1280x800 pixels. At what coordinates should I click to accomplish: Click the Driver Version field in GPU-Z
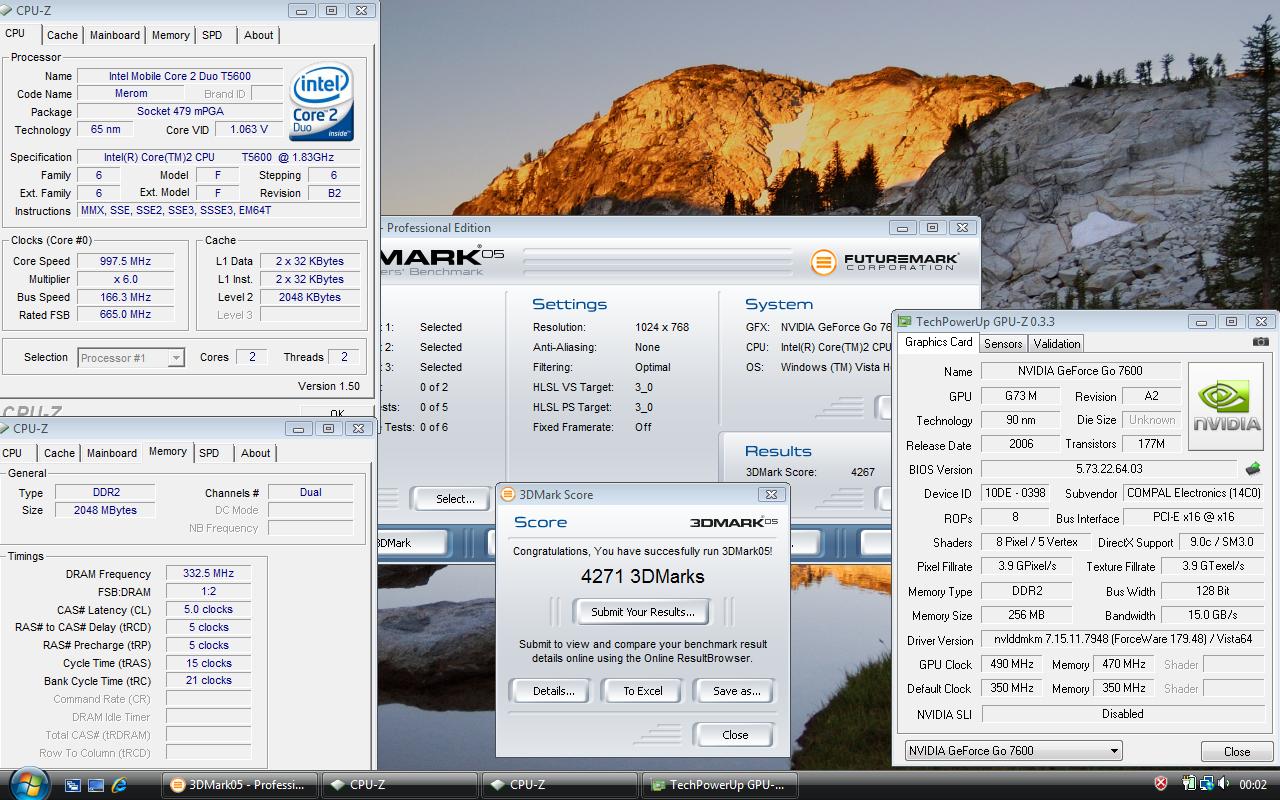click(x=1122, y=639)
